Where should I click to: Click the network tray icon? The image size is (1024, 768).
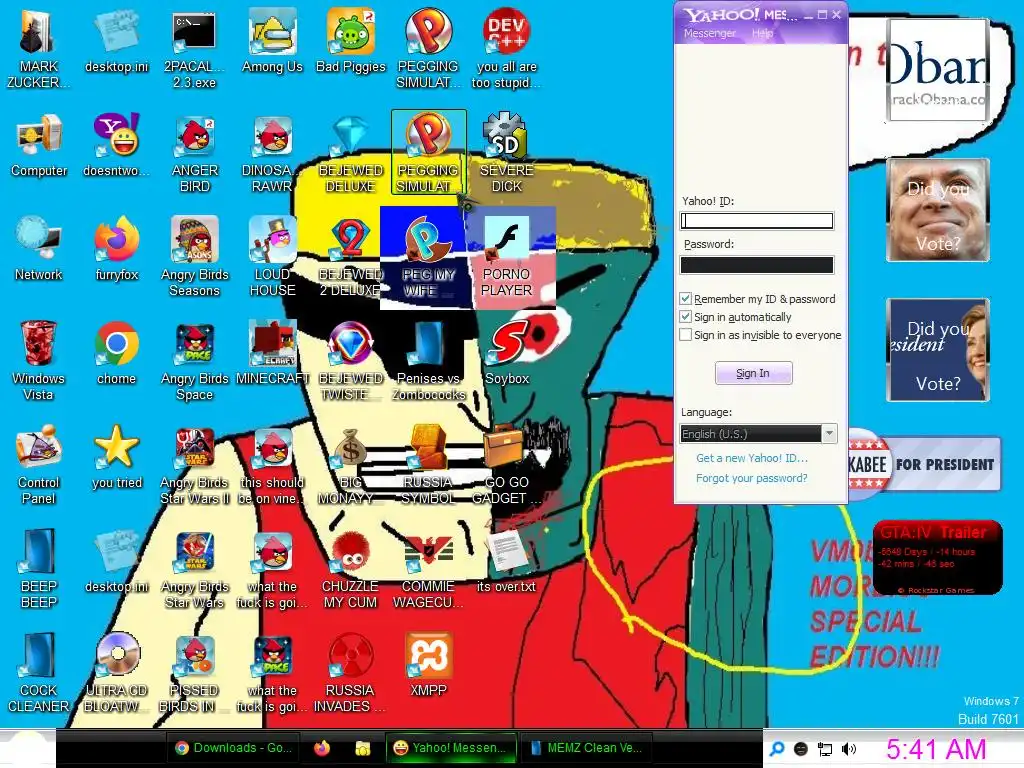pos(825,749)
